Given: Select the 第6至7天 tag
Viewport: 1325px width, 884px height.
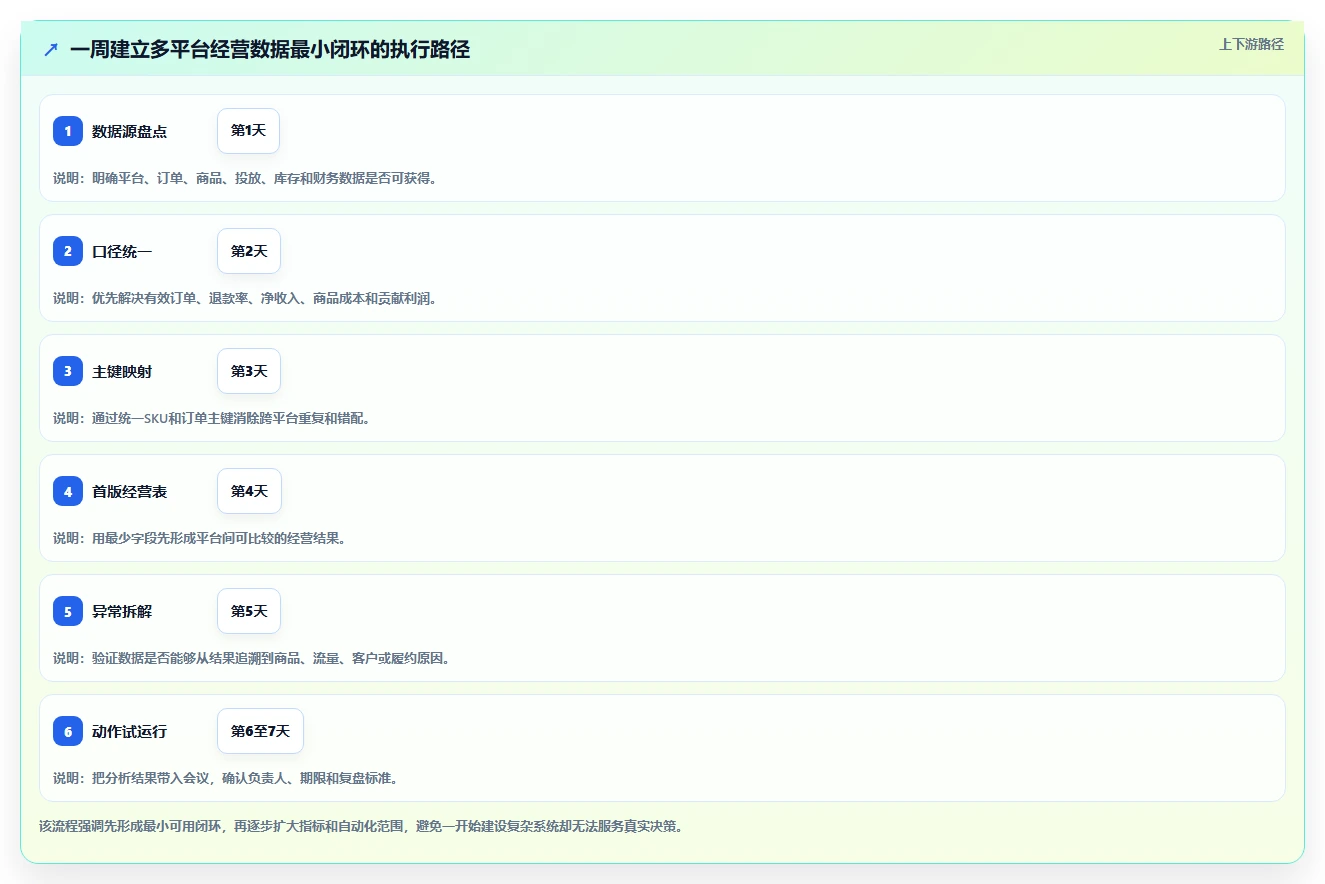Looking at the screenshot, I should 260,731.
